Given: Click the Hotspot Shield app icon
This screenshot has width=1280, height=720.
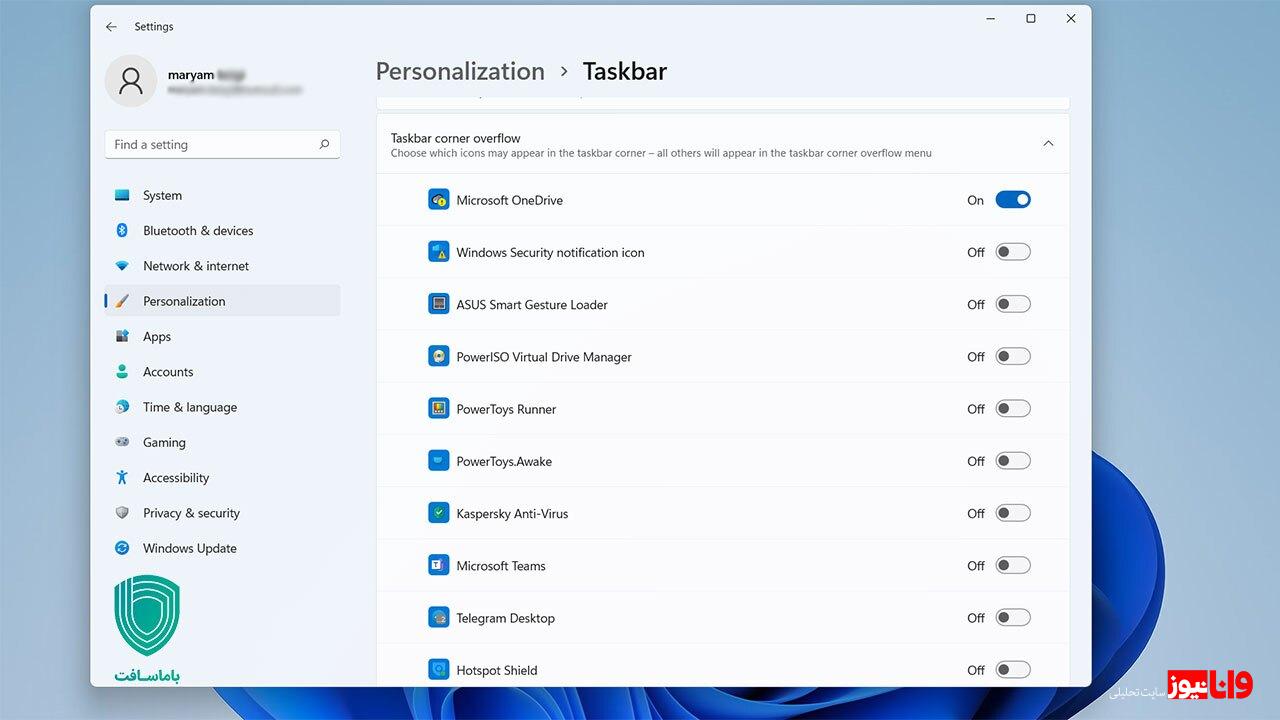Looking at the screenshot, I should 438,670.
